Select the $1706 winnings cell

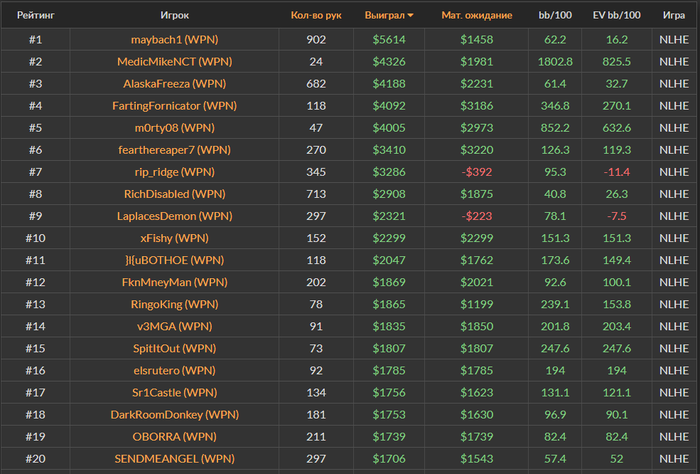pyautogui.click(x=389, y=459)
